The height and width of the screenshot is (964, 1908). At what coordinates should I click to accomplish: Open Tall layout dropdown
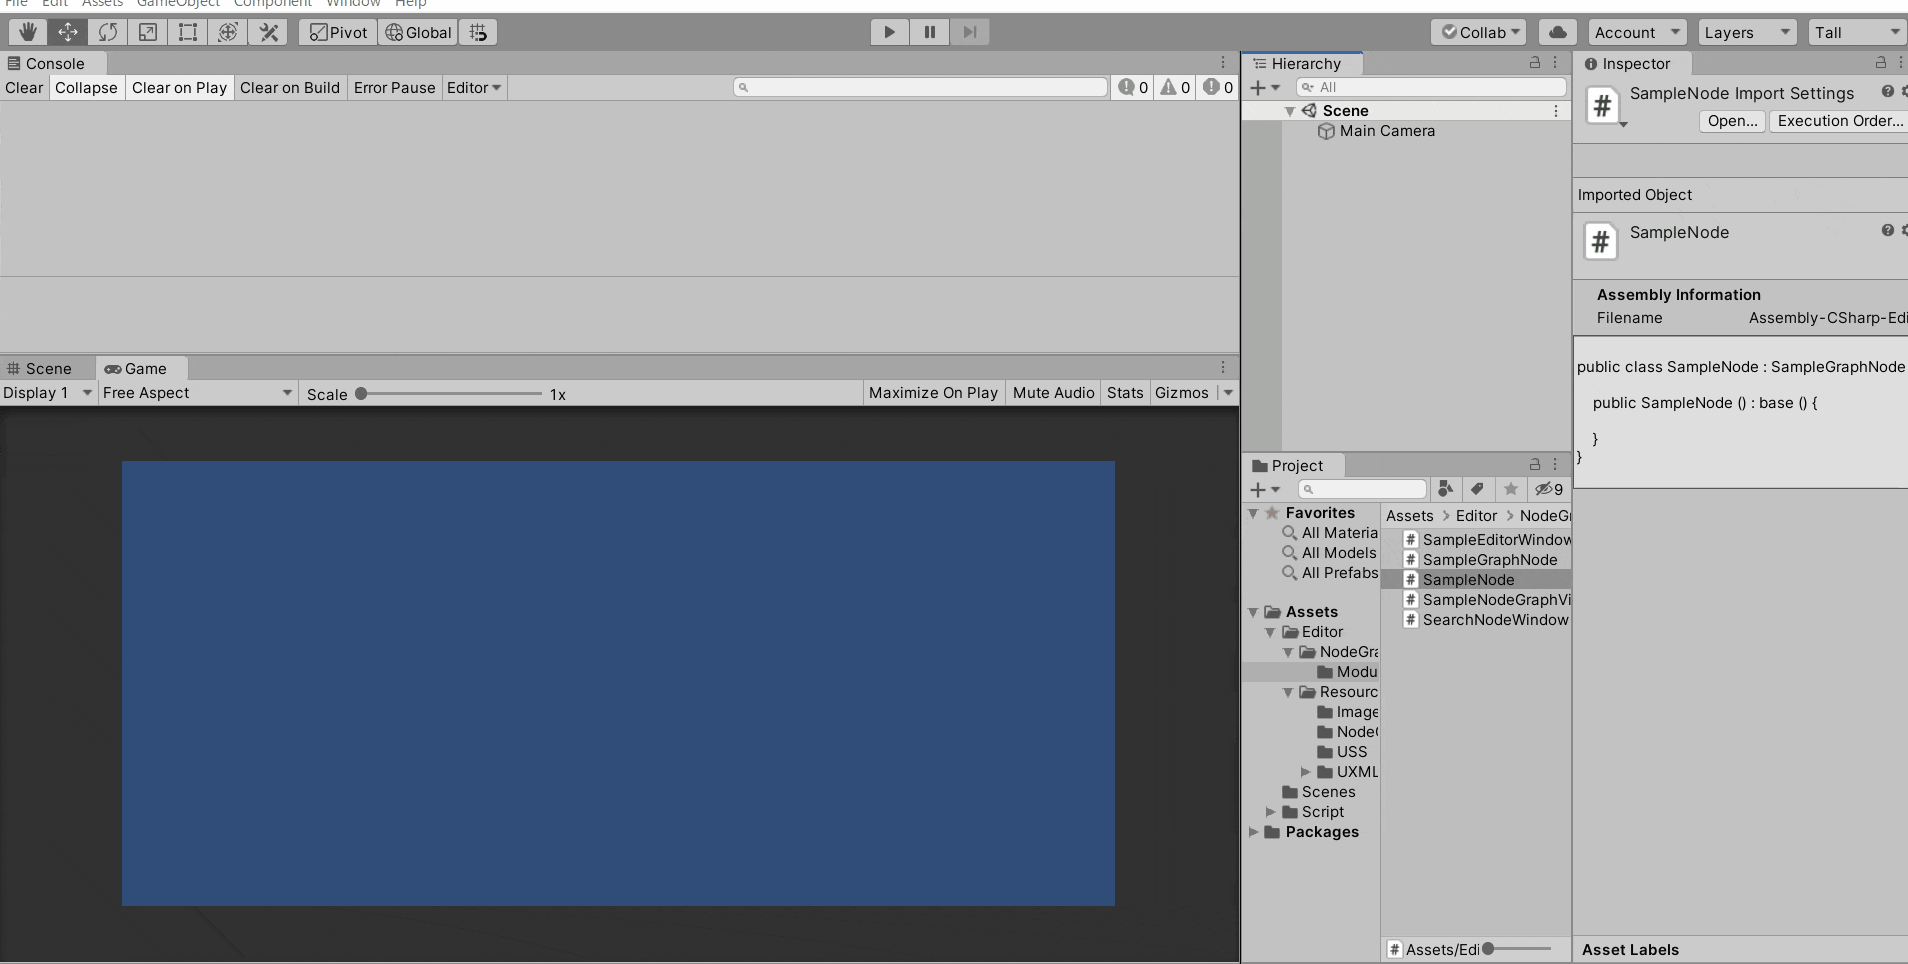click(x=1858, y=32)
